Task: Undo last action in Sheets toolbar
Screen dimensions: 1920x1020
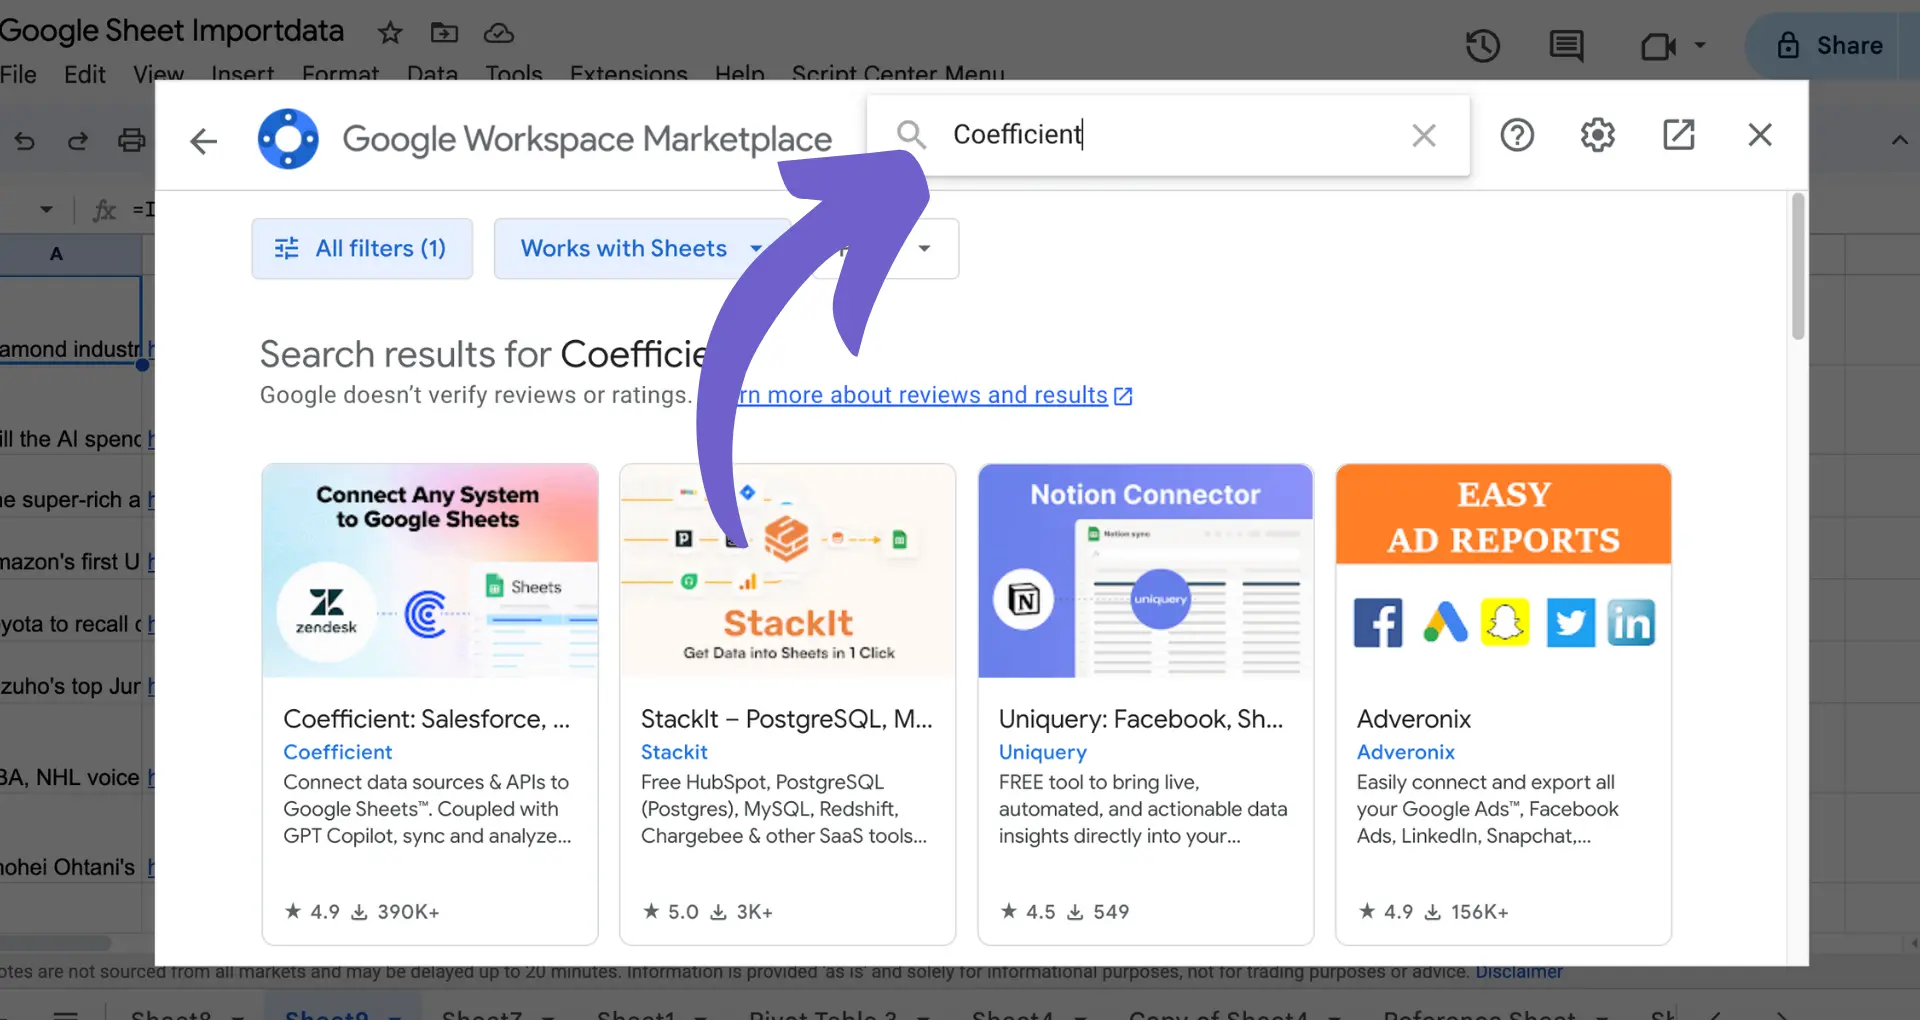Action: click(x=25, y=141)
